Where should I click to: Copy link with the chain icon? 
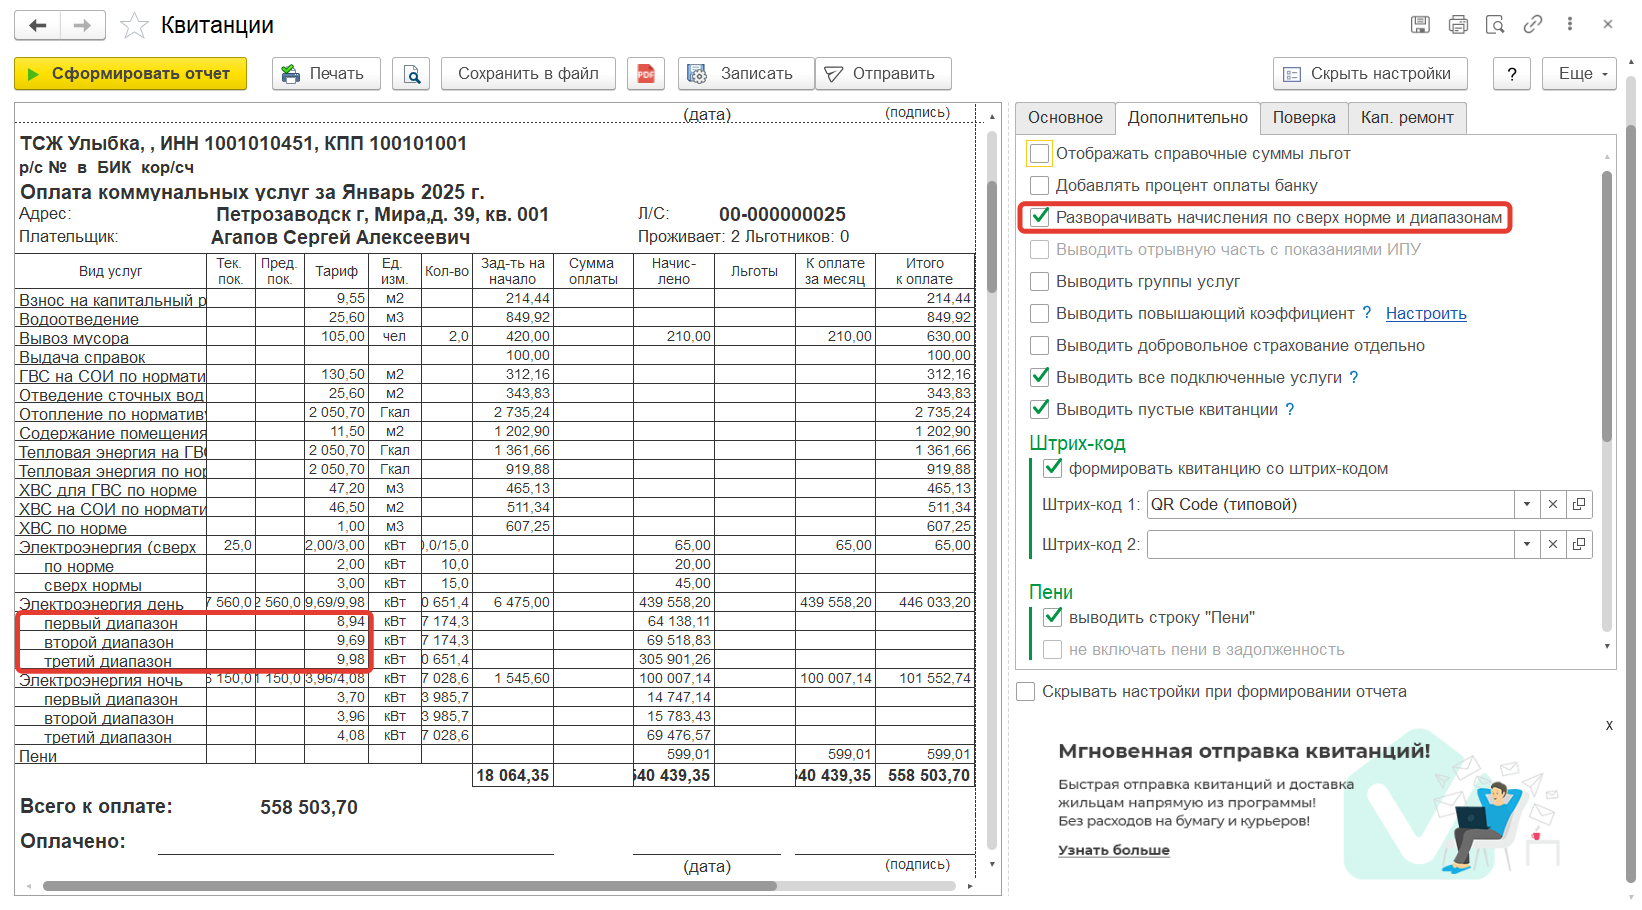[x=1533, y=25]
